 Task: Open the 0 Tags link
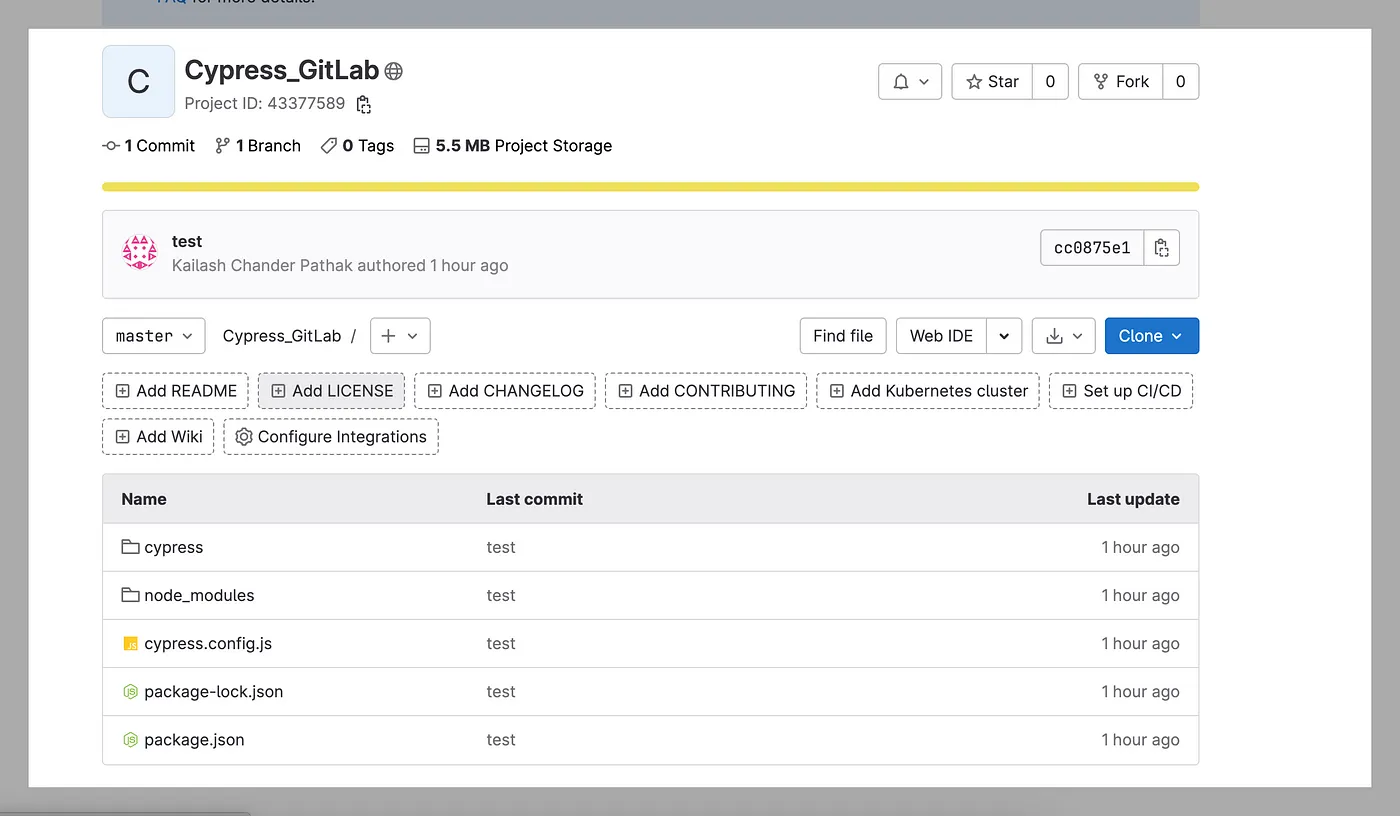pos(357,146)
